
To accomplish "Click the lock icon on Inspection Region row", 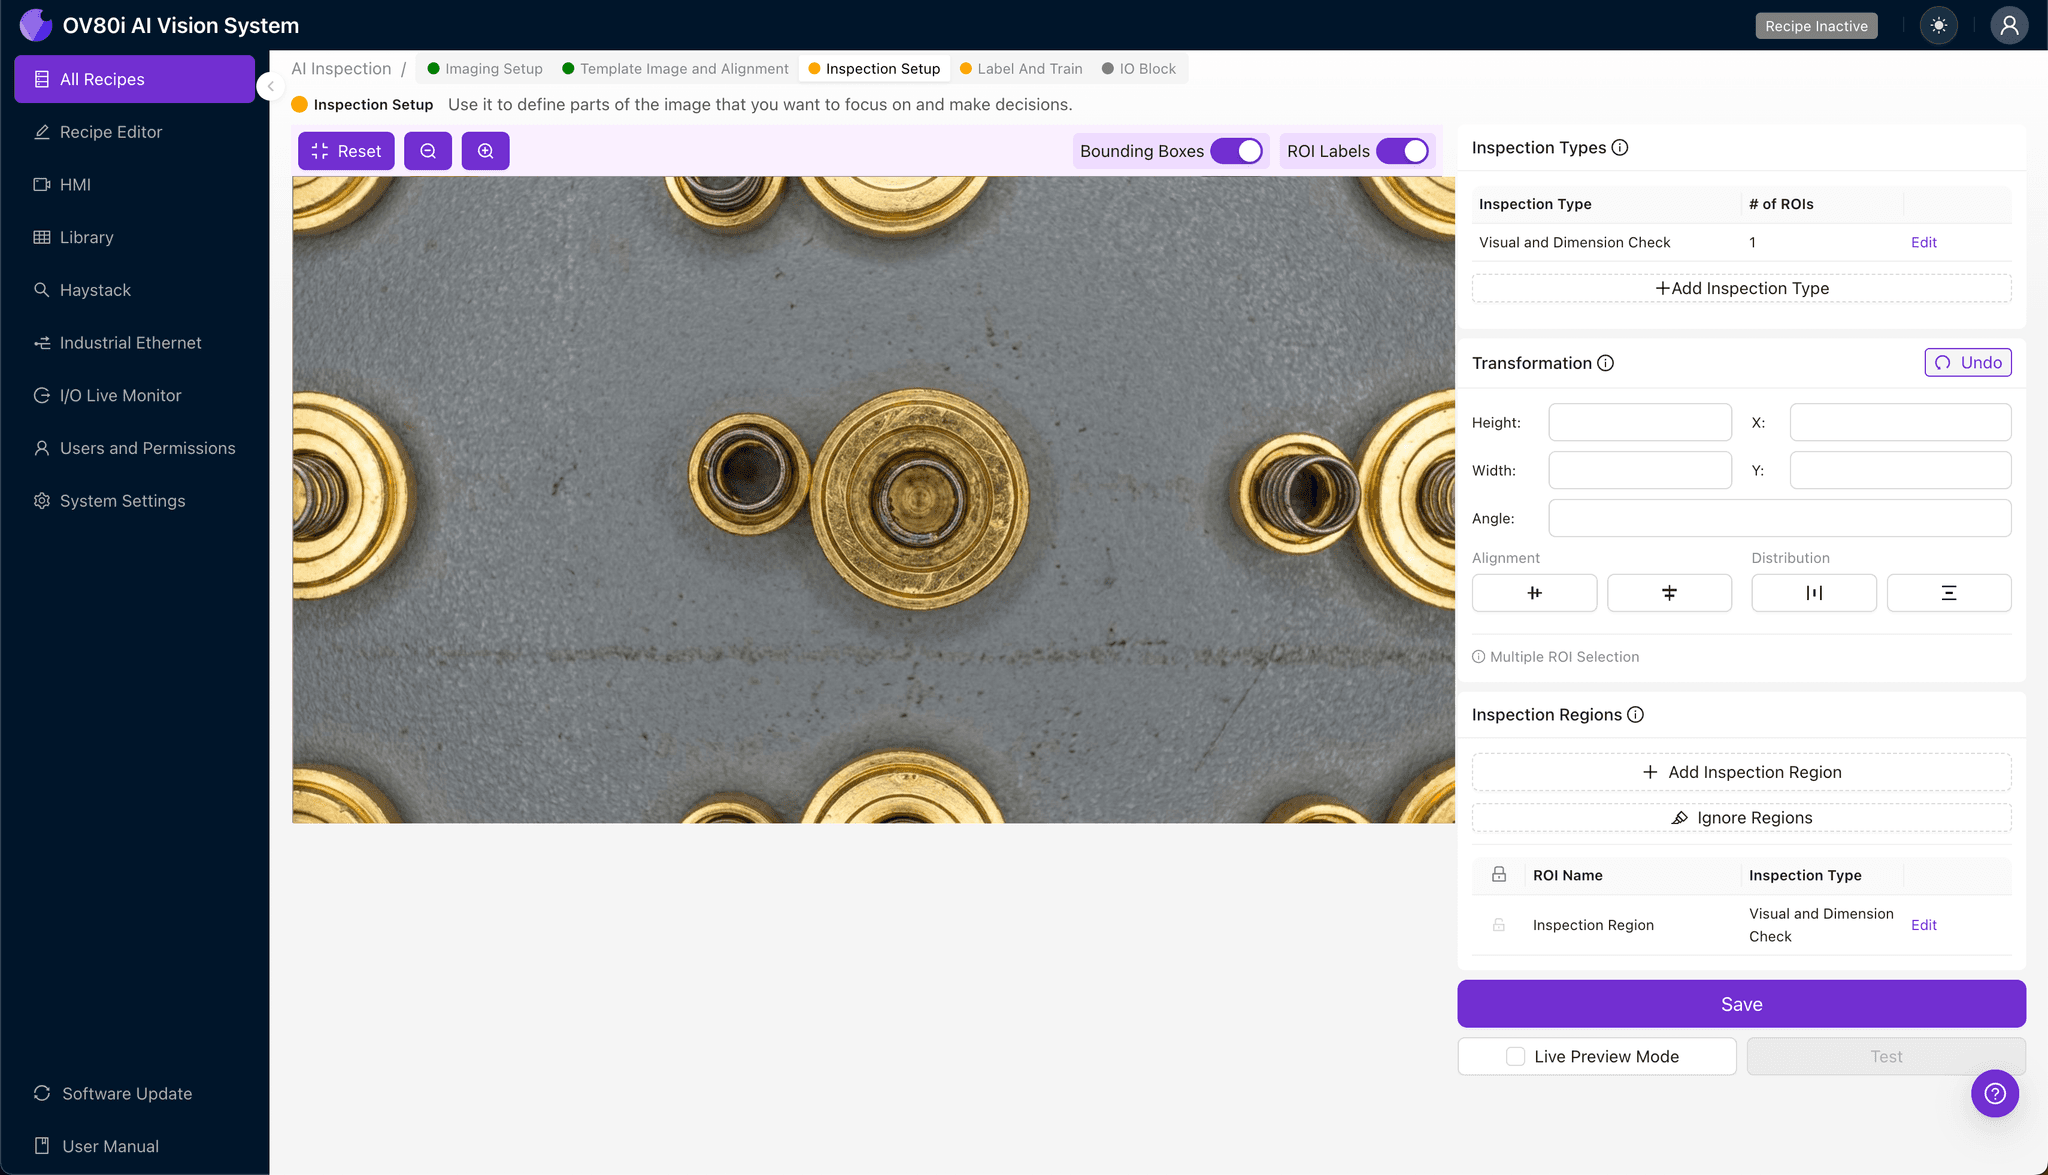I will tap(1498, 925).
